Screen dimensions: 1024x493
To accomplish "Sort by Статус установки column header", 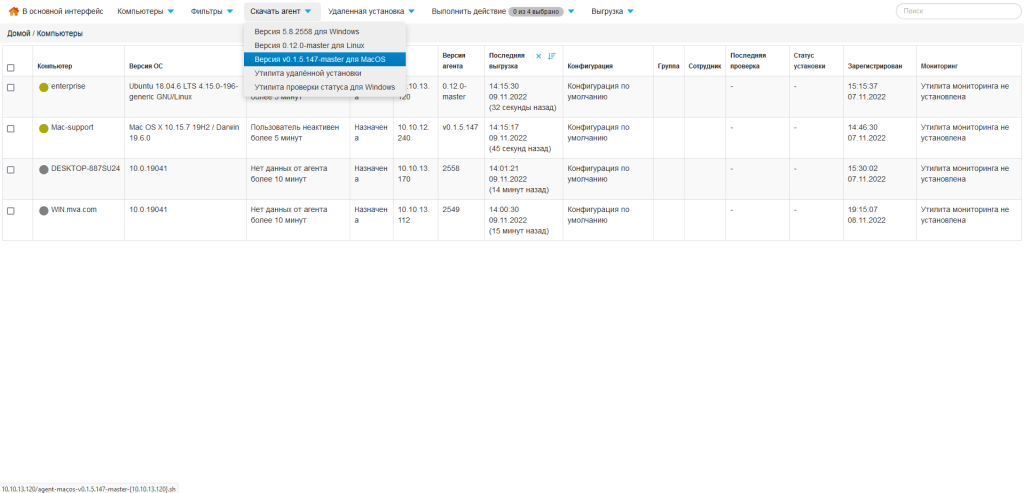I will click(x=809, y=61).
